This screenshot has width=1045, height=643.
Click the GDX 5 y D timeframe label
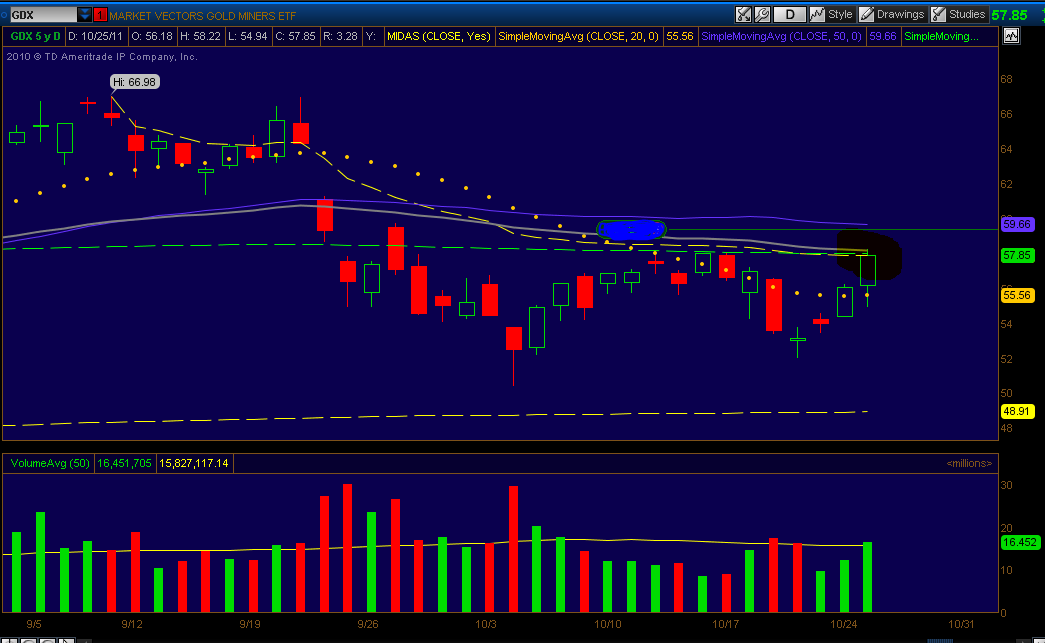tap(35, 36)
